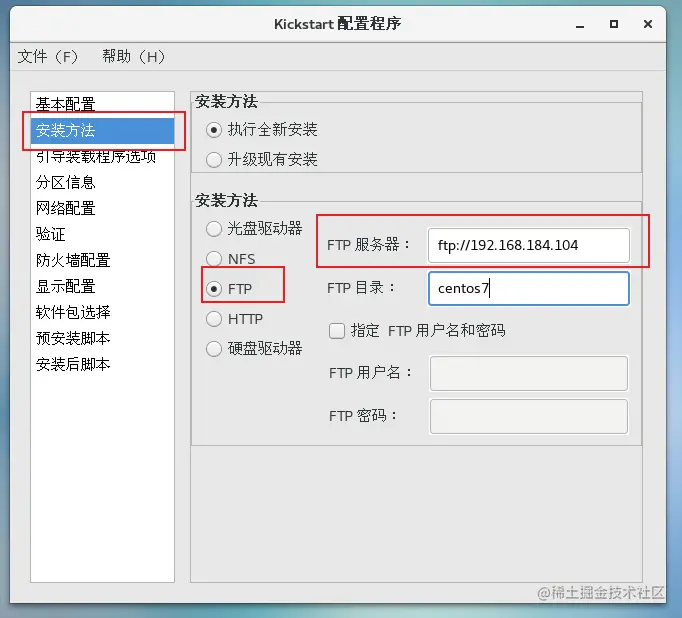This screenshot has height=618, width=682.
Task: Select 验证 in the sidebar
Action: coord(103,234)
